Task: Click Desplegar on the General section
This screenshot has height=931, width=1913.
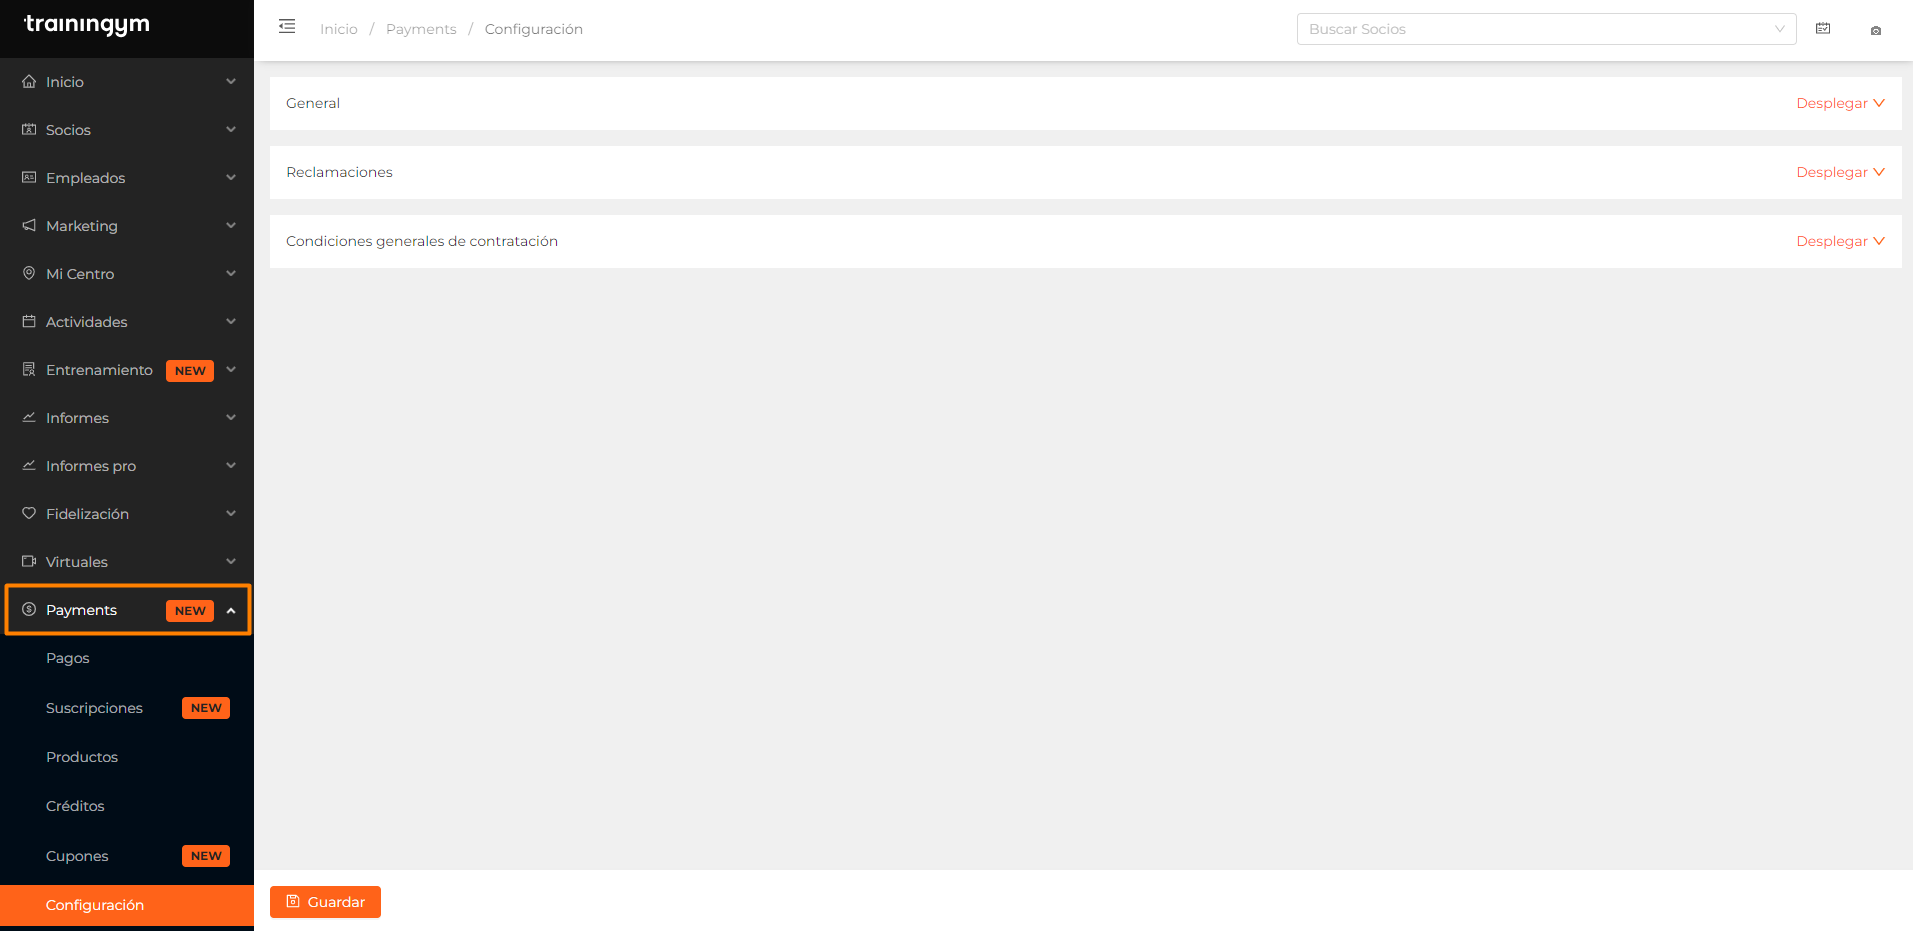Action: 1840,103
